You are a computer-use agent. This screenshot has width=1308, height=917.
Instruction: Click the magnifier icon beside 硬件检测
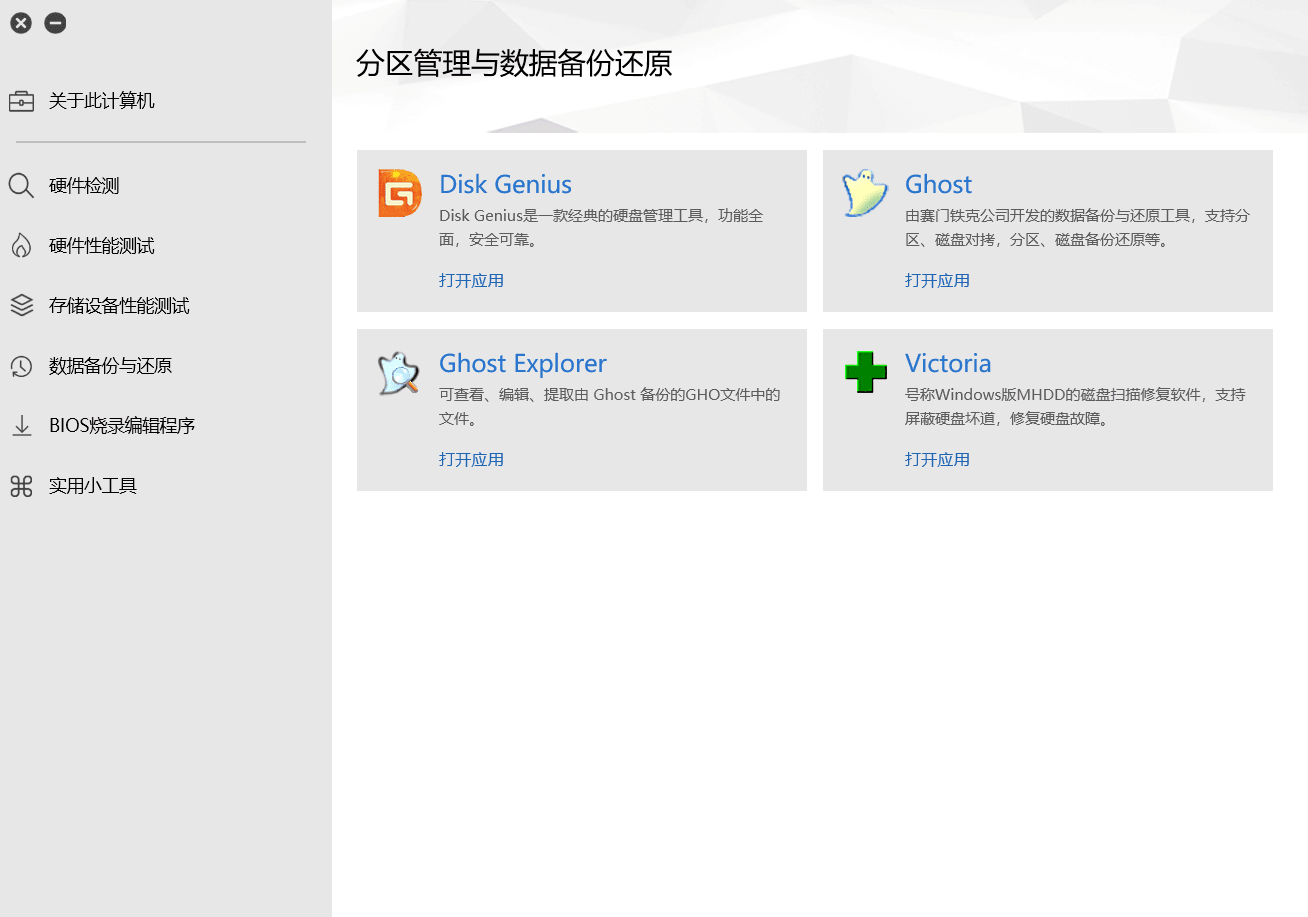[21, 186]
